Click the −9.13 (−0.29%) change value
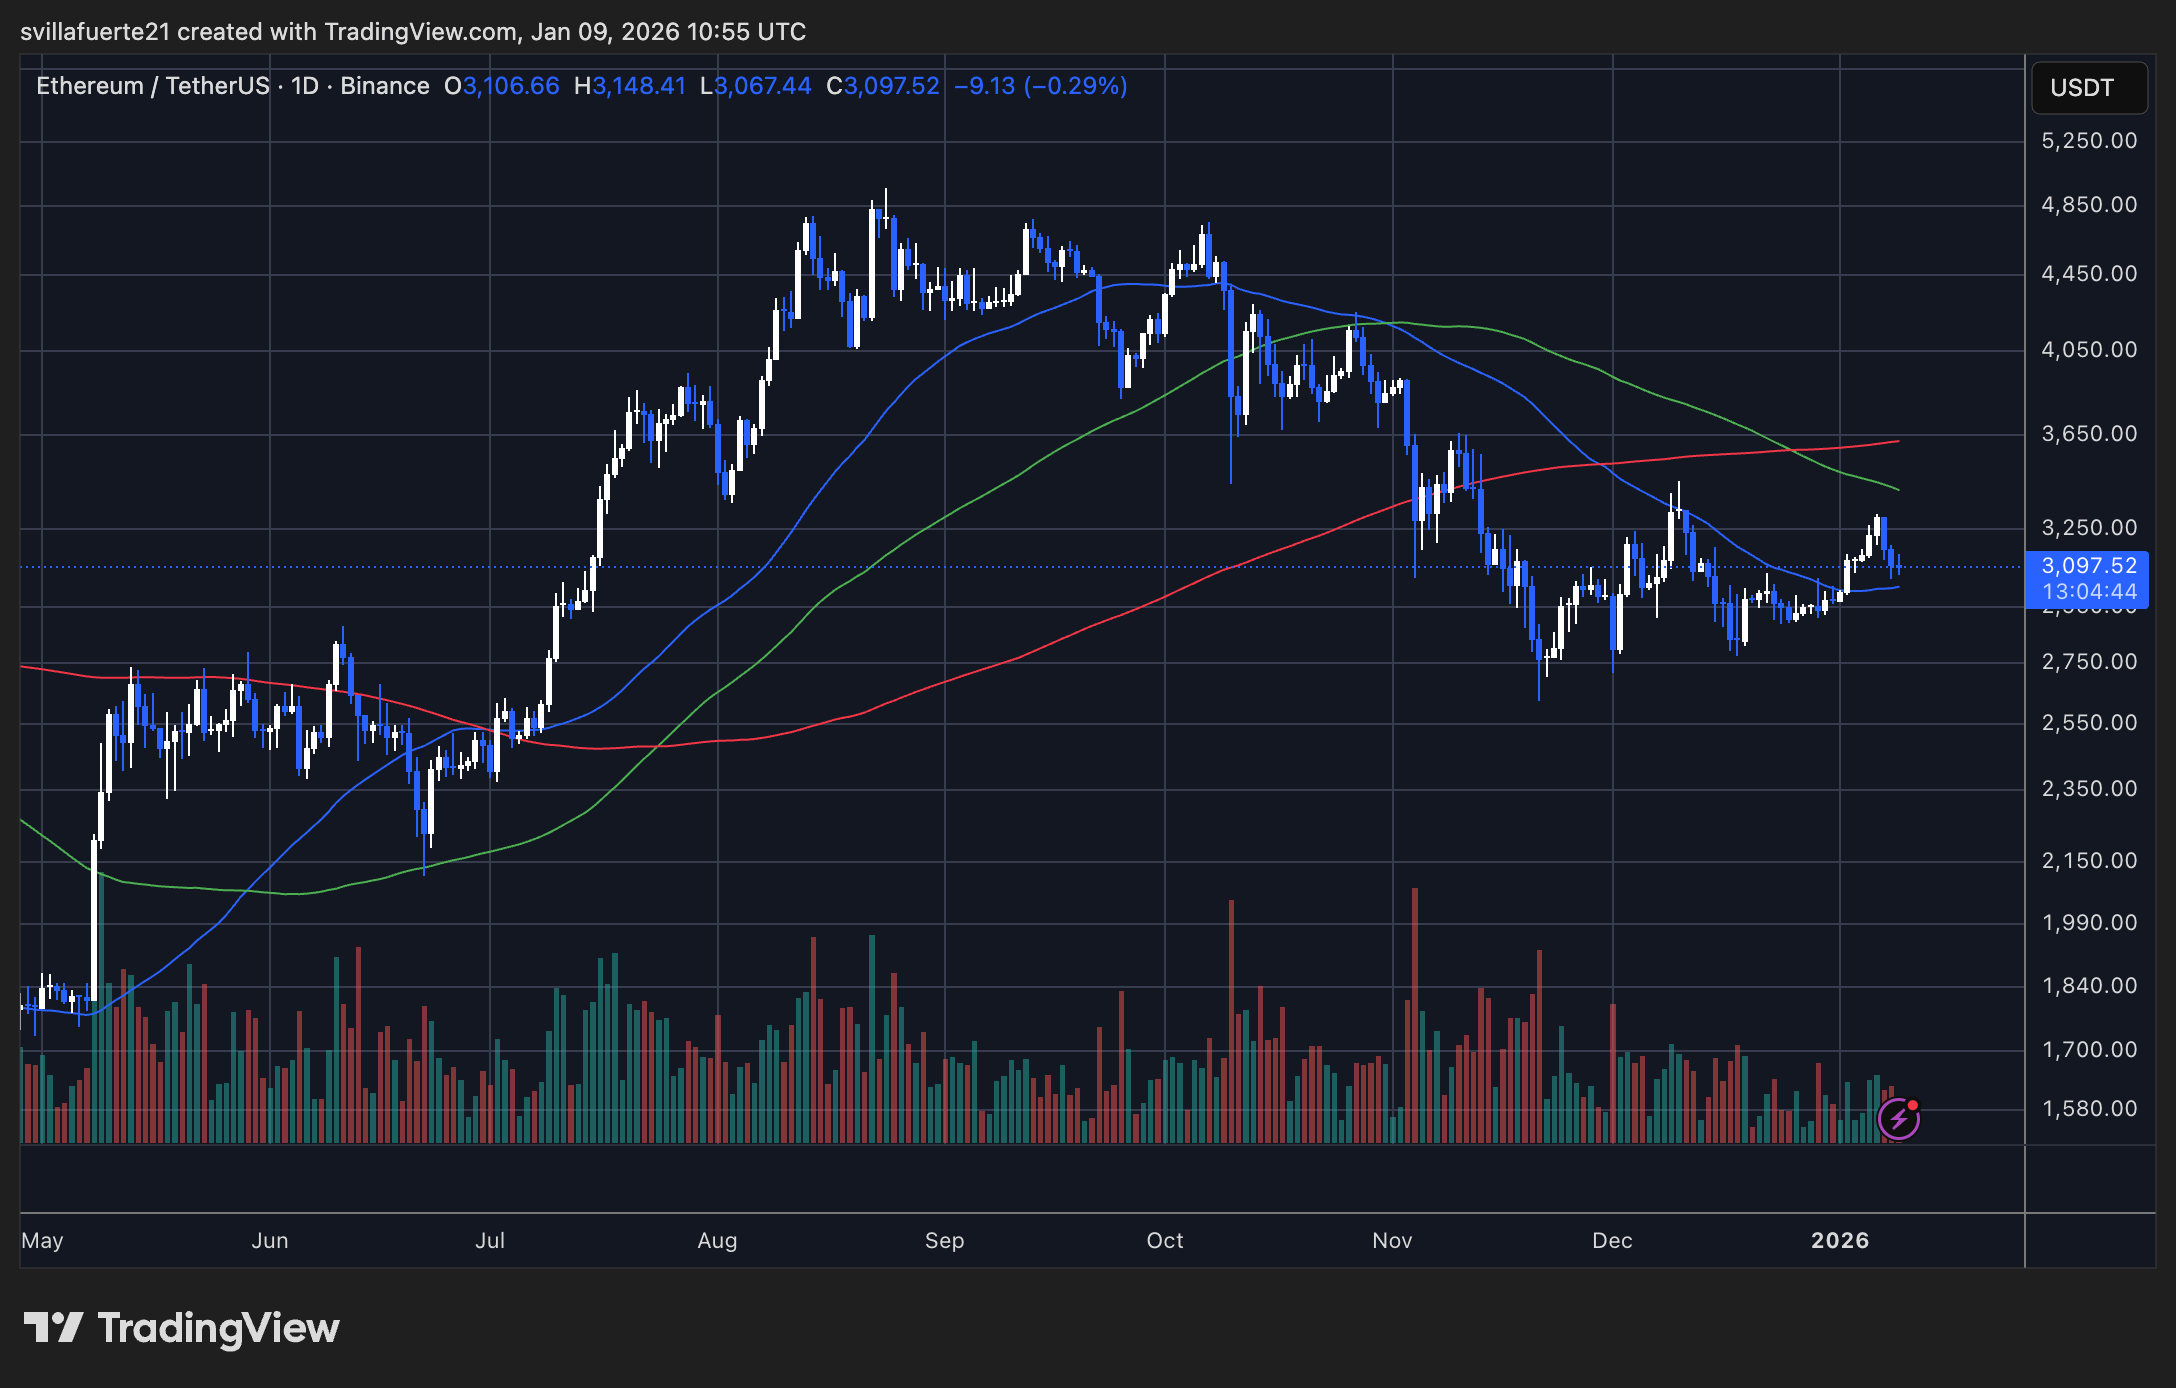The height and width of the screenshot is (1388, 2176). pos(1040,86)
